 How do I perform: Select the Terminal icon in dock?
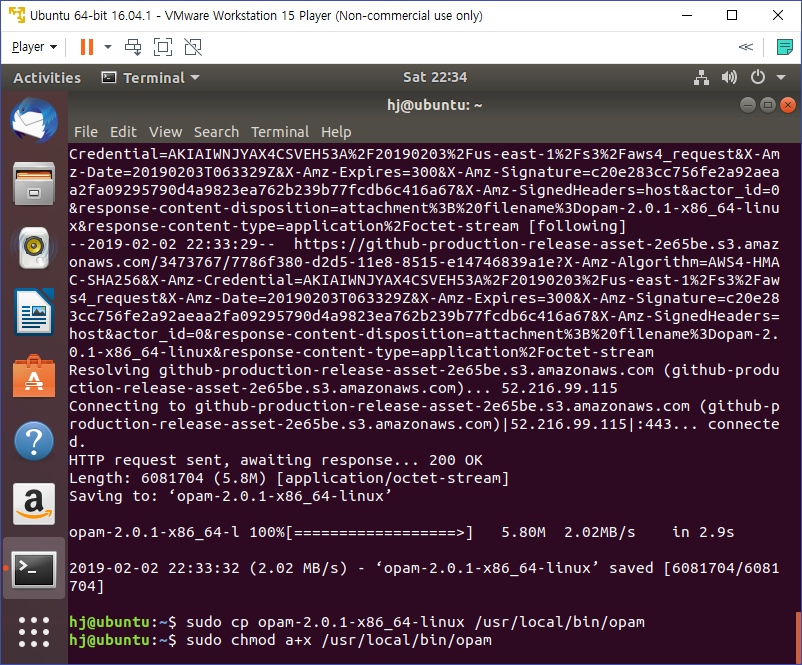34,569
